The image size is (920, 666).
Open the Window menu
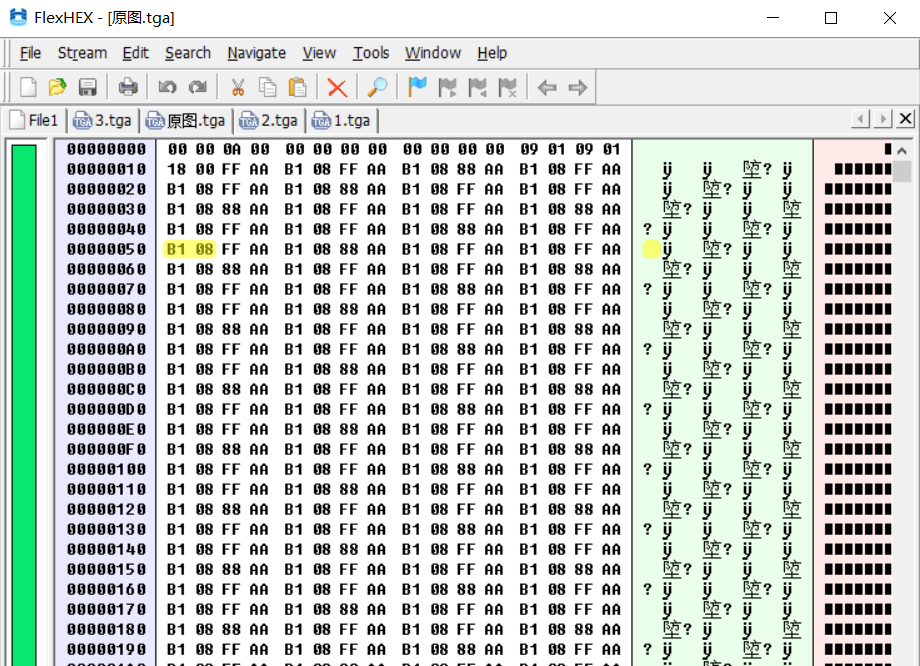pos(433,53)
